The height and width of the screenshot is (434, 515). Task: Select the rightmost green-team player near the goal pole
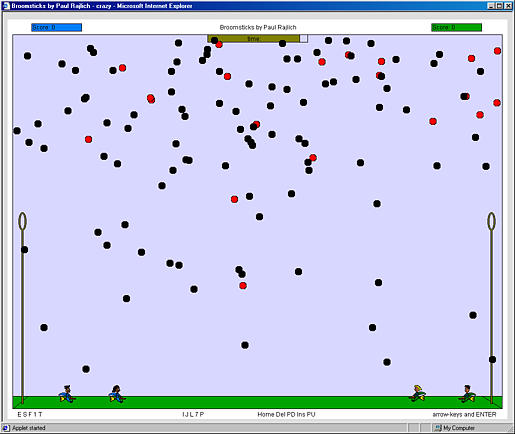click(467, 394)
